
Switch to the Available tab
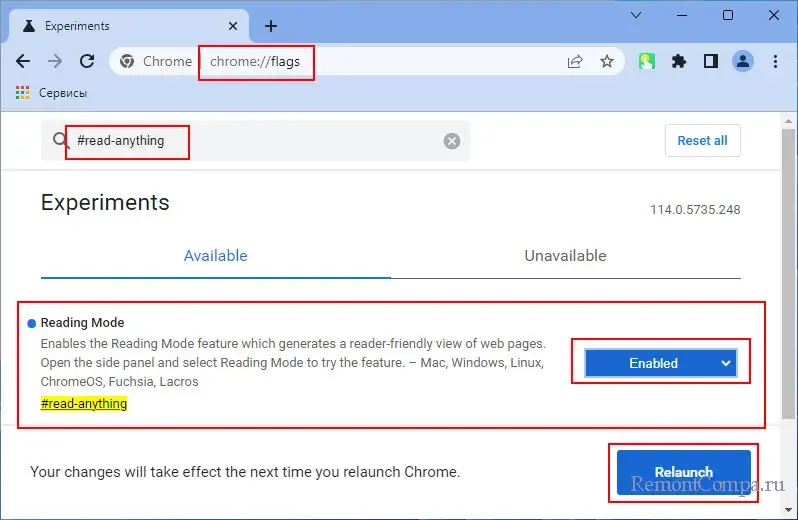[x=215, y=256]
